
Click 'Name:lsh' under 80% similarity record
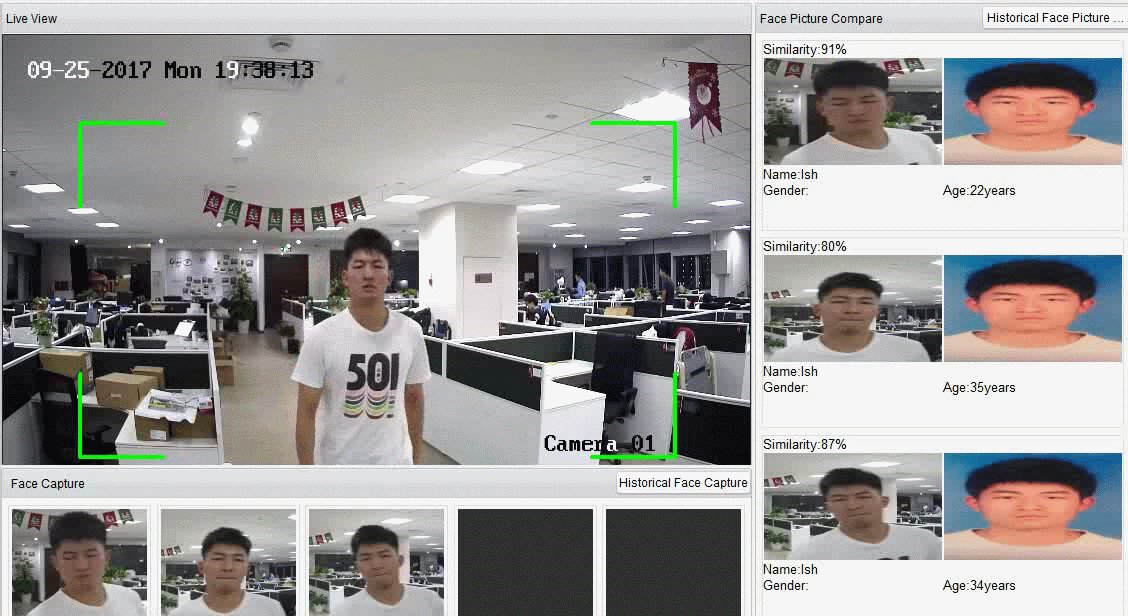click(790, 372)
